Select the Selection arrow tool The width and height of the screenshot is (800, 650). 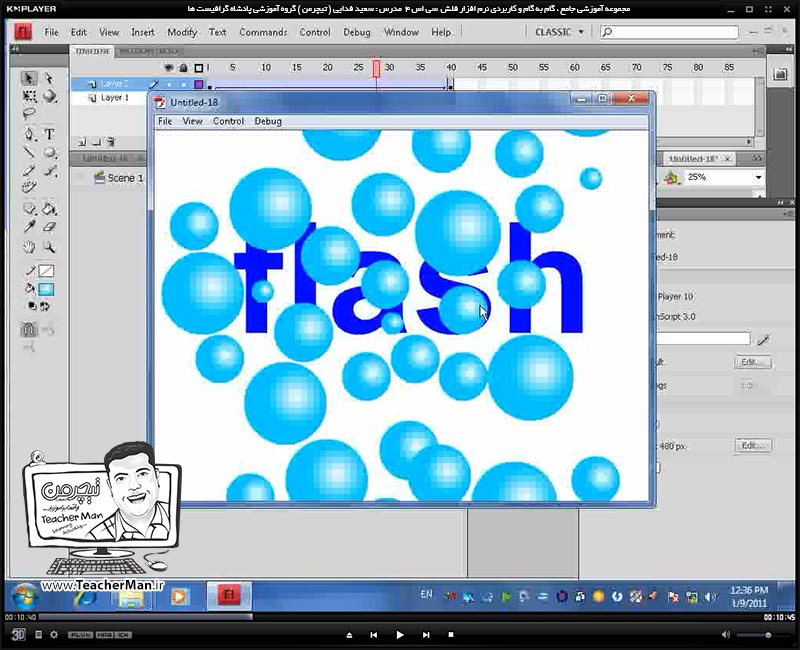(29, 78)
